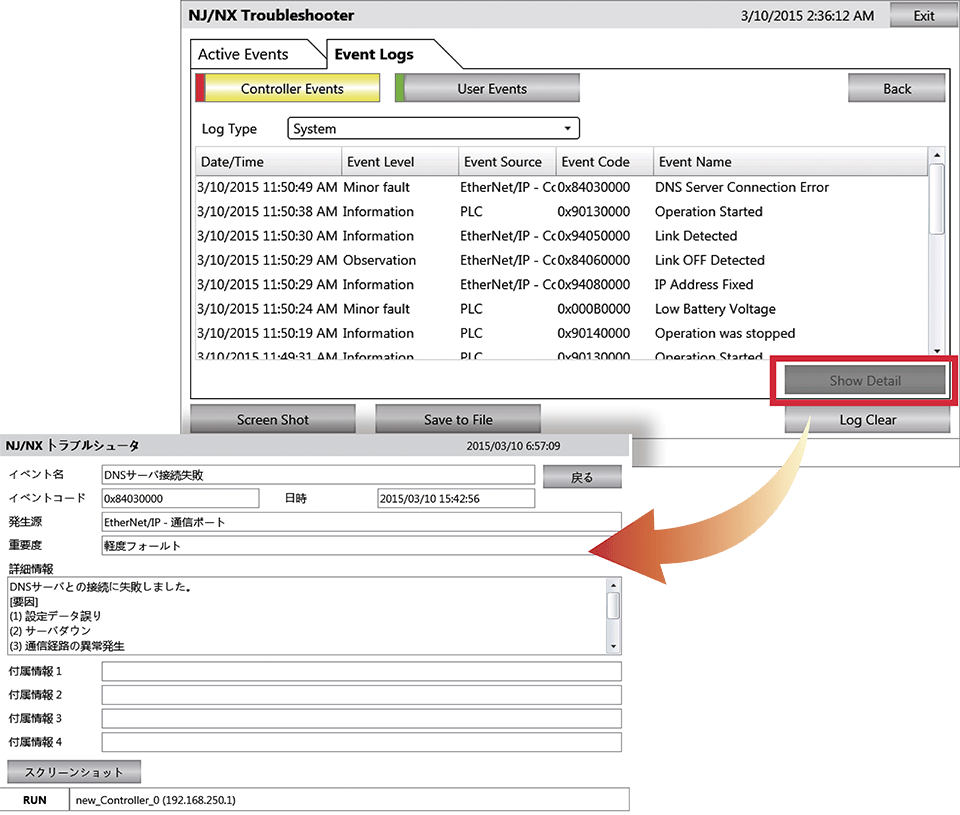
Task: Toggle the User Events button
Action: 487,88
